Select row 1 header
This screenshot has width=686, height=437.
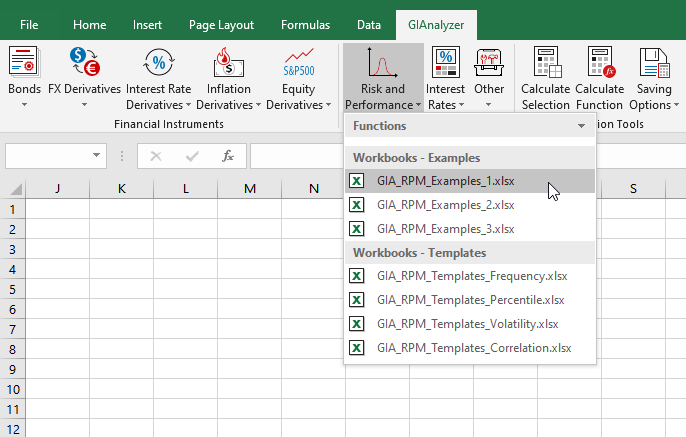13,209
